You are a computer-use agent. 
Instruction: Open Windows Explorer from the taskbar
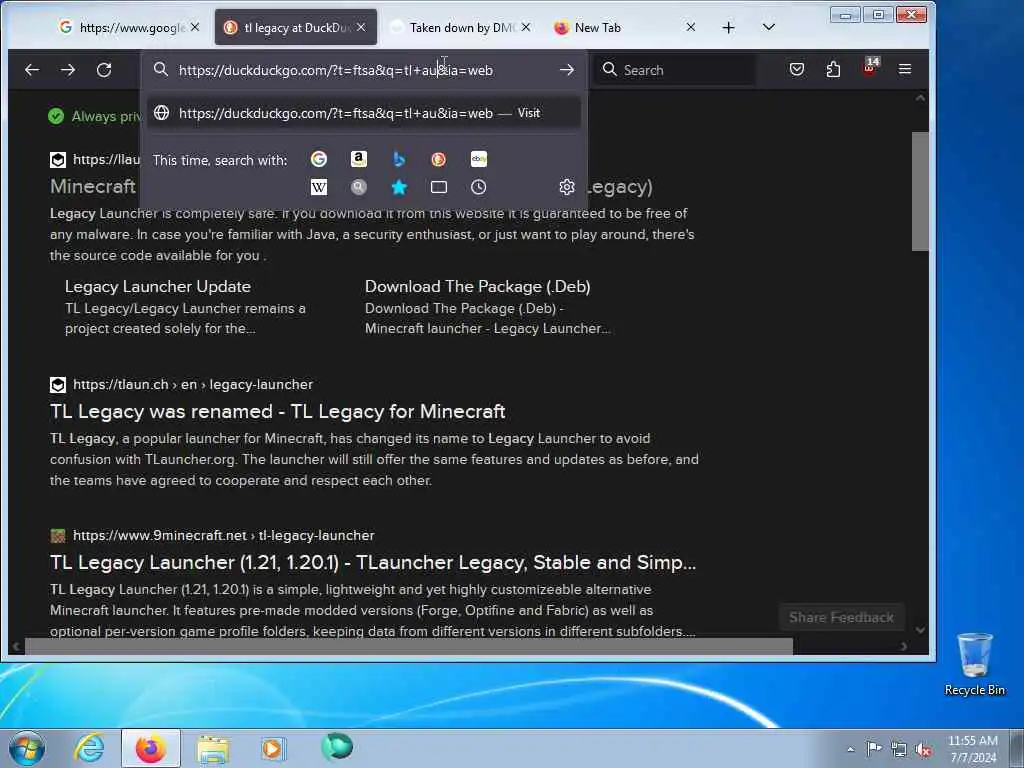(212, 749)
